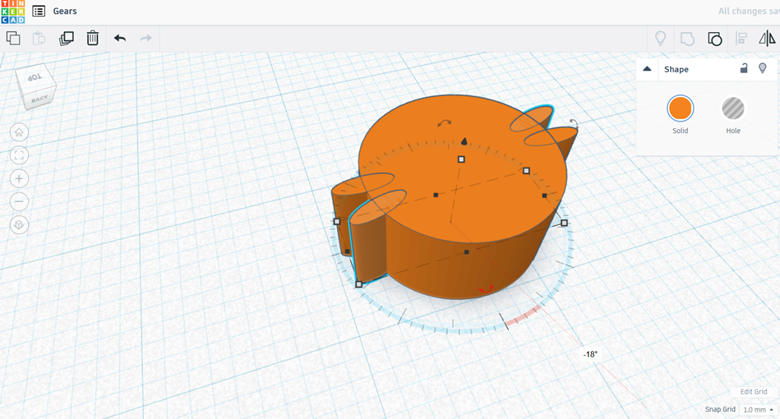Switch to orthographic view icon
Image resolution: width=780 pixels, height=419 pixels.
[x=19, y=225]
